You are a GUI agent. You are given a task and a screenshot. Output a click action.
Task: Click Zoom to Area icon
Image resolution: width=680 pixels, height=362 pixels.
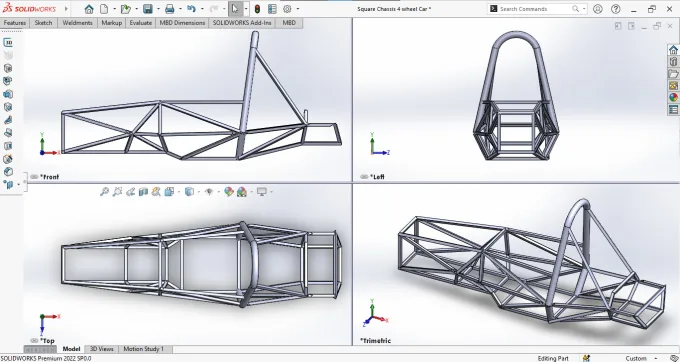pos(117,192)
